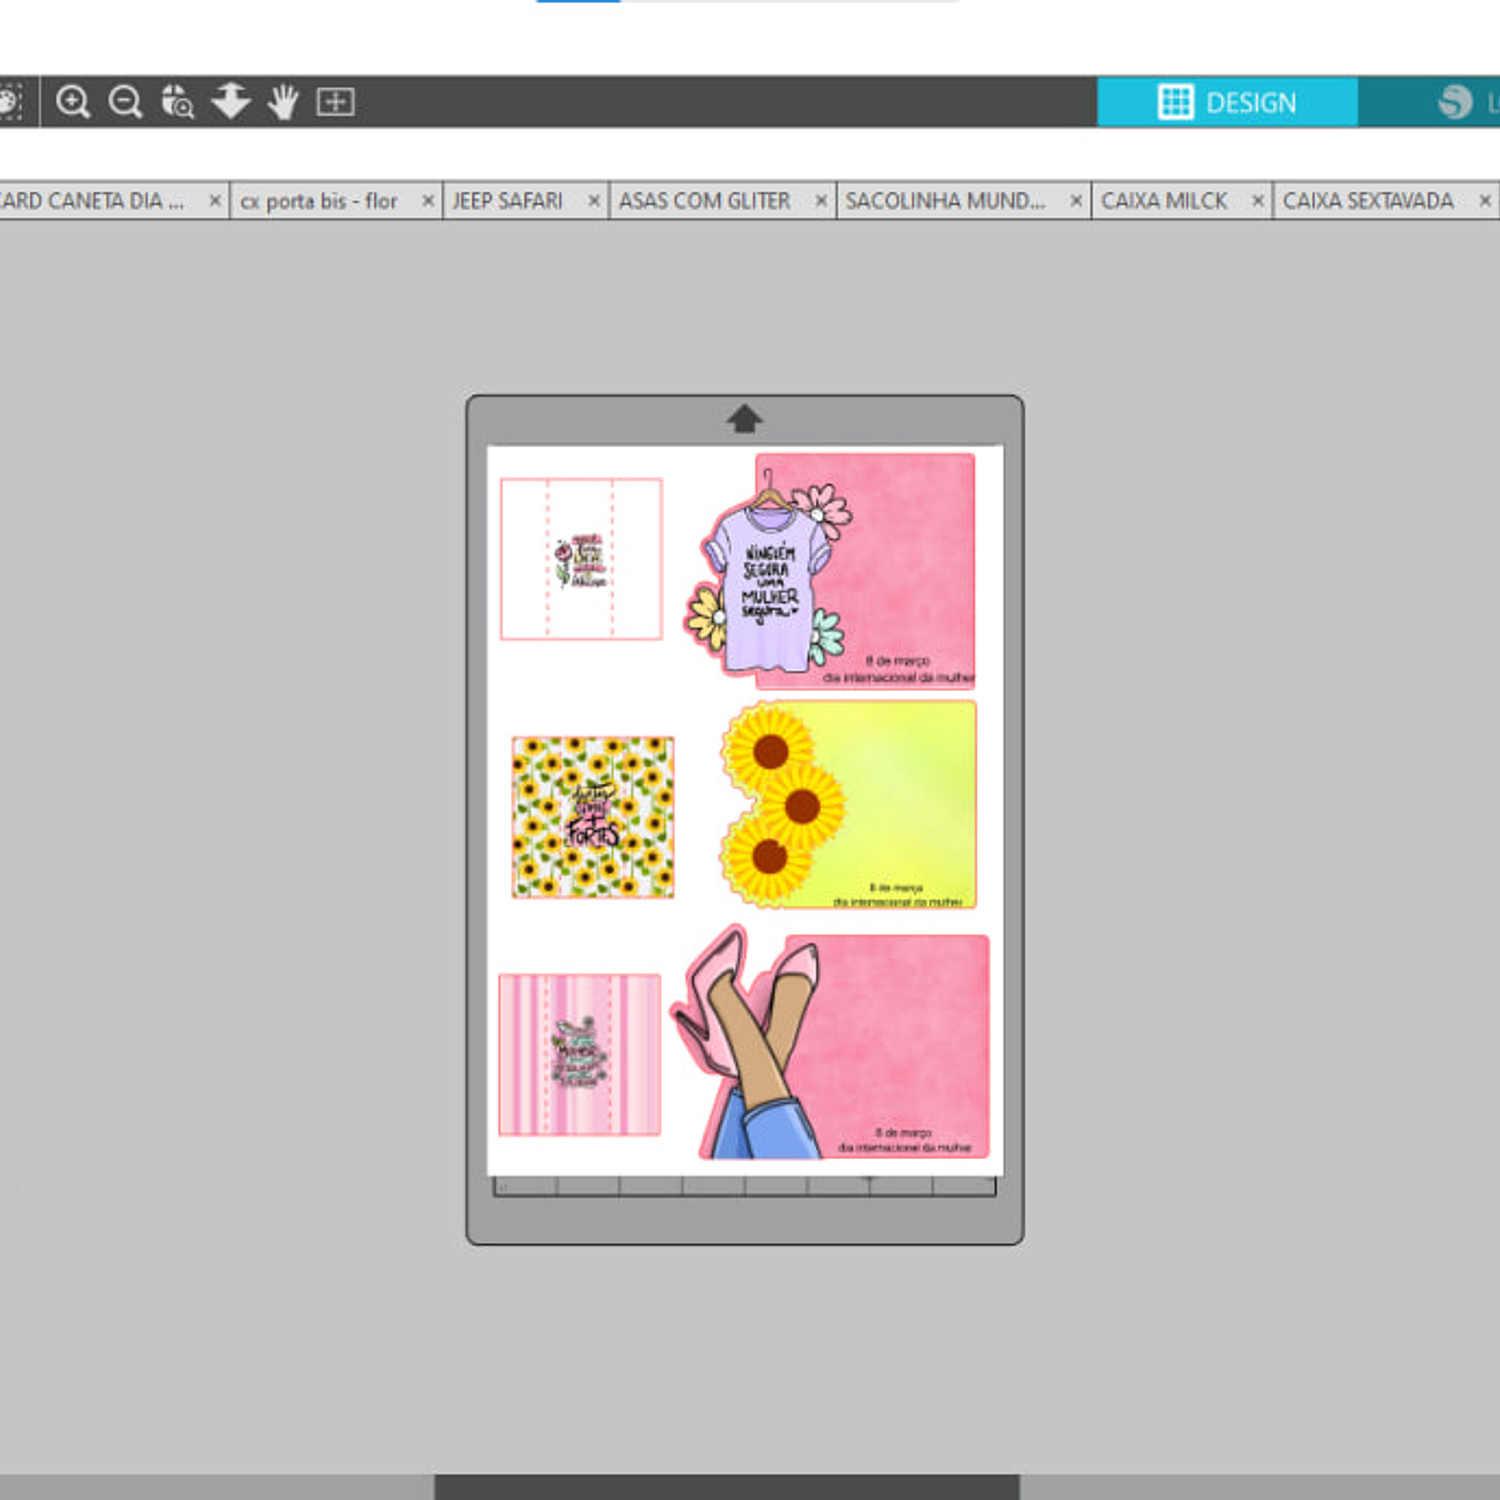
Task: Close the cx porta bis - flor tab
Action: click(428, 201)
